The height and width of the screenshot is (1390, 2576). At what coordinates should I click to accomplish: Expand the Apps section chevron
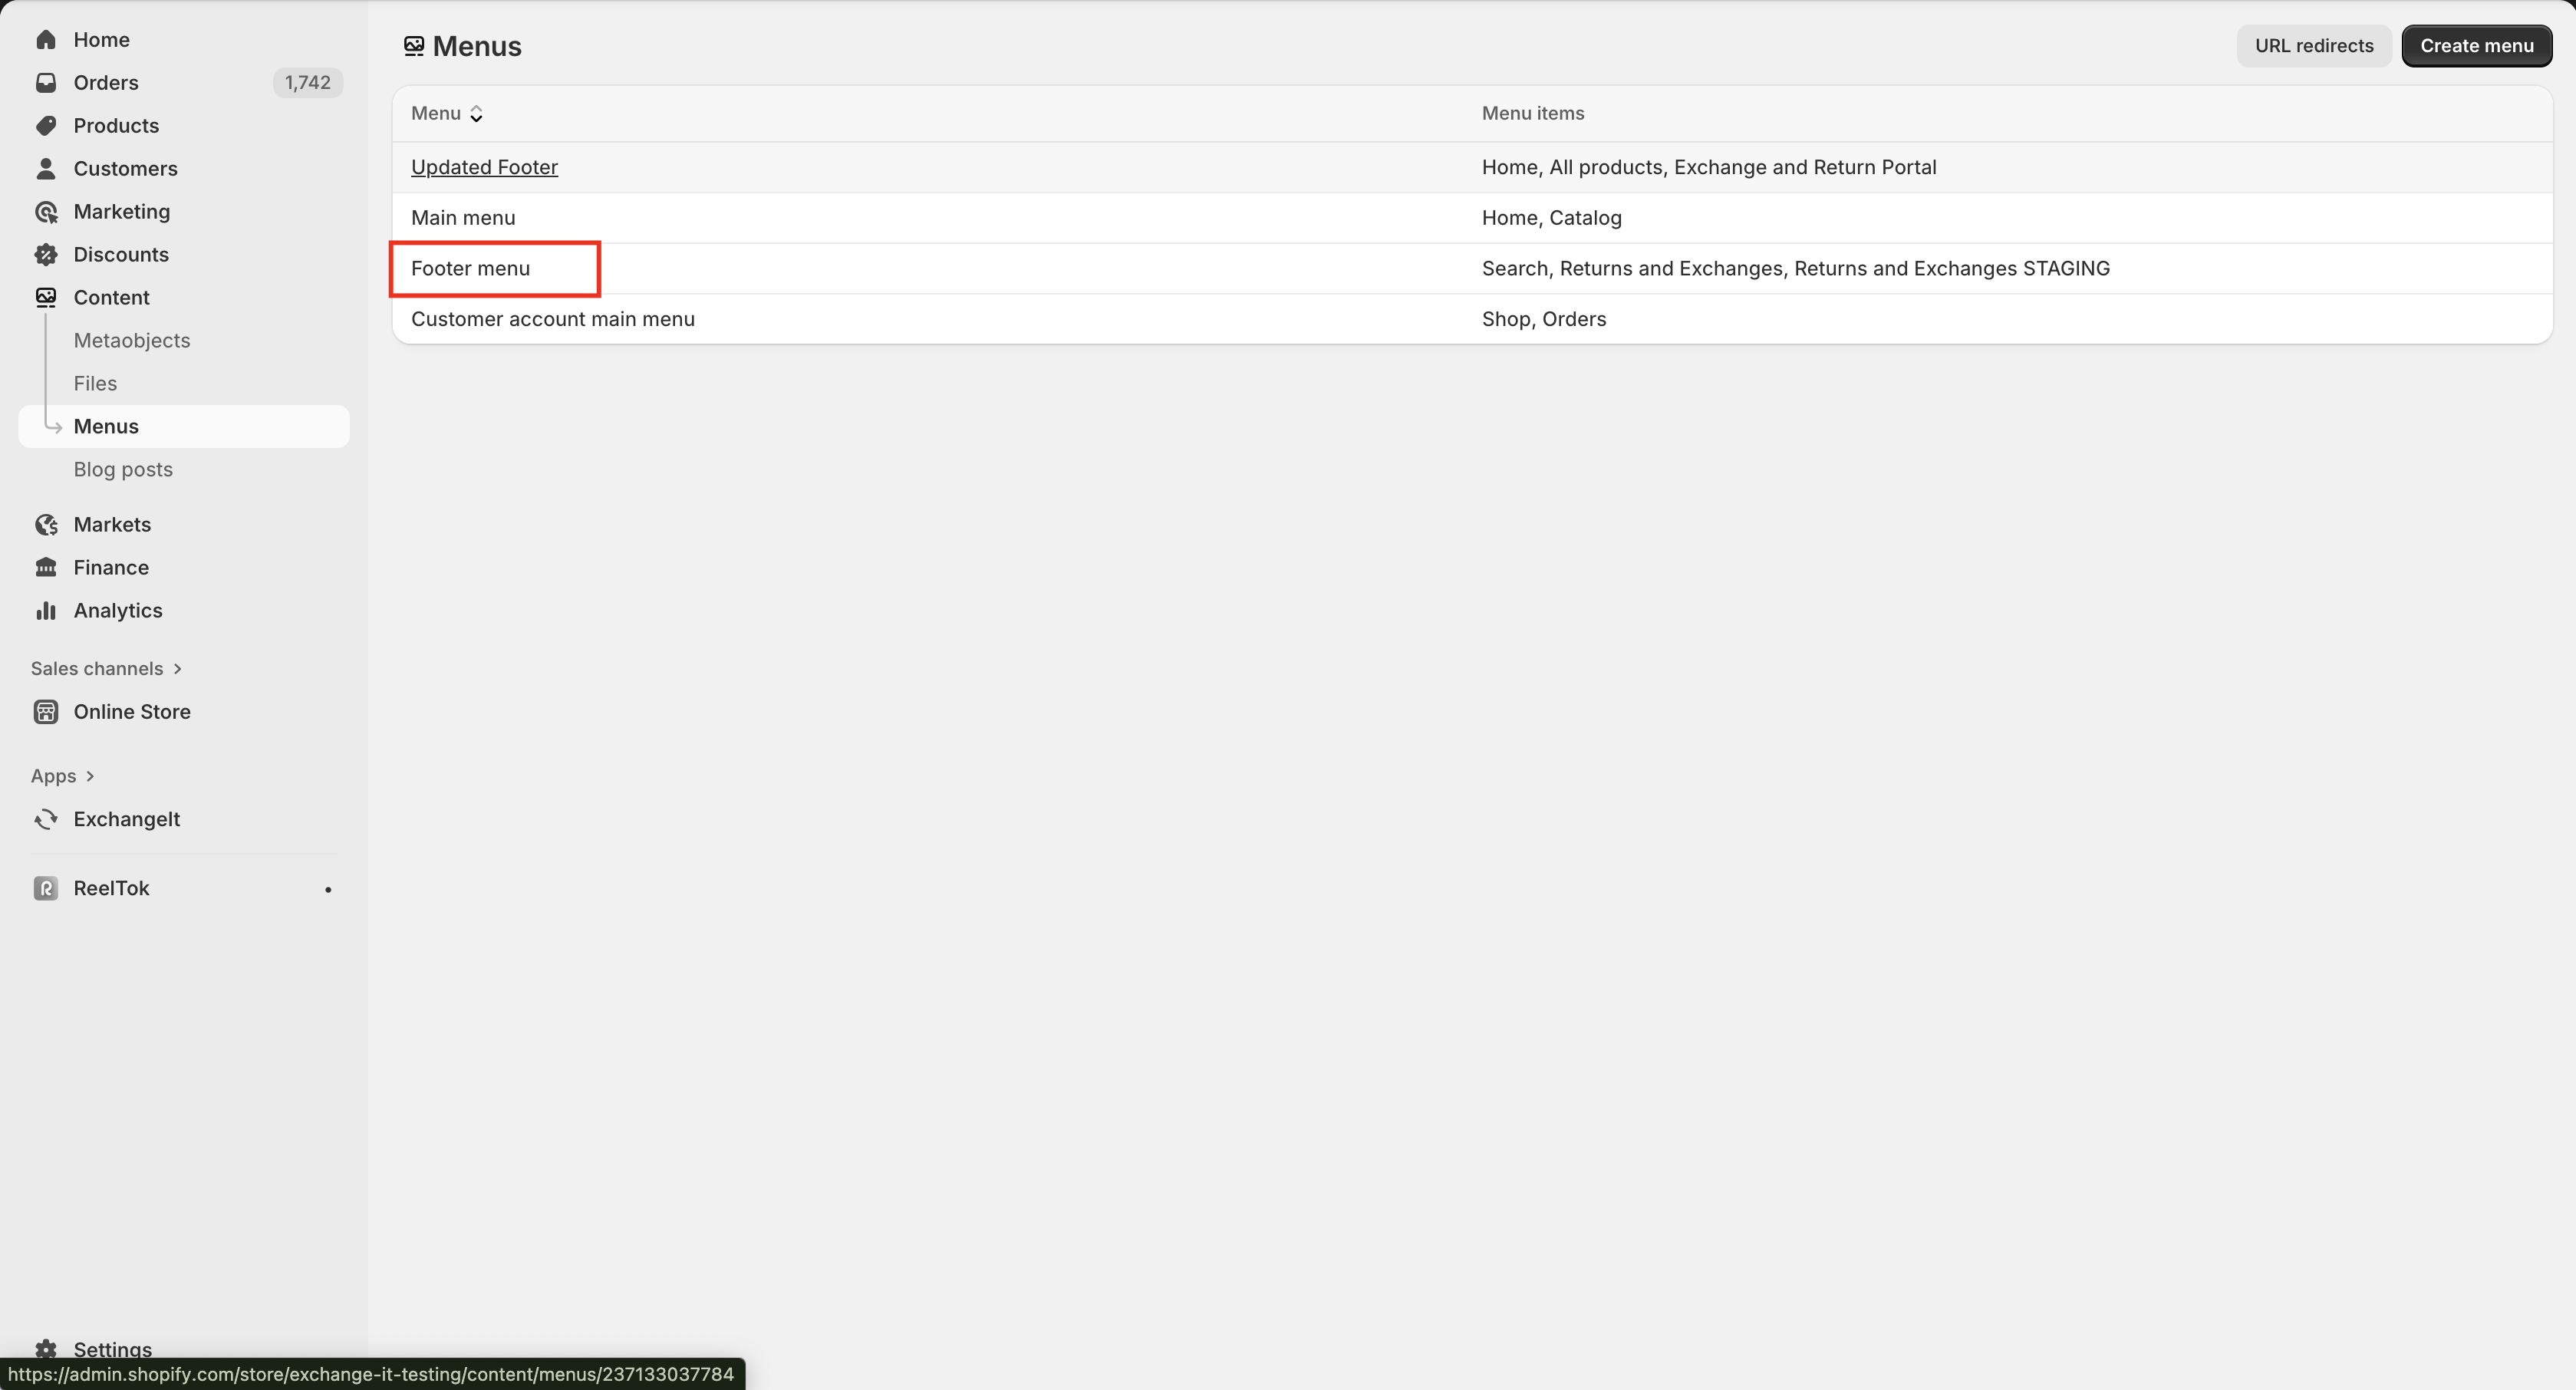click(x=90, y=777)
